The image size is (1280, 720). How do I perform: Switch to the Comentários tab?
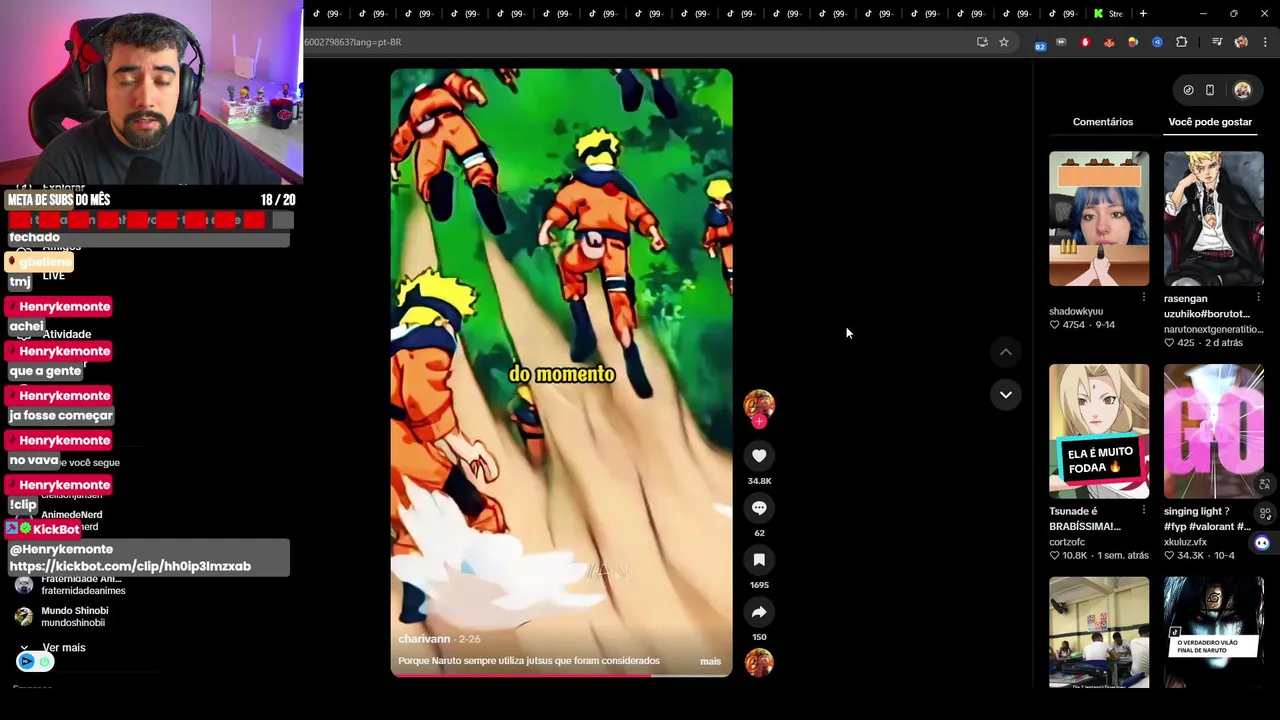click(x=1103, y=122)
